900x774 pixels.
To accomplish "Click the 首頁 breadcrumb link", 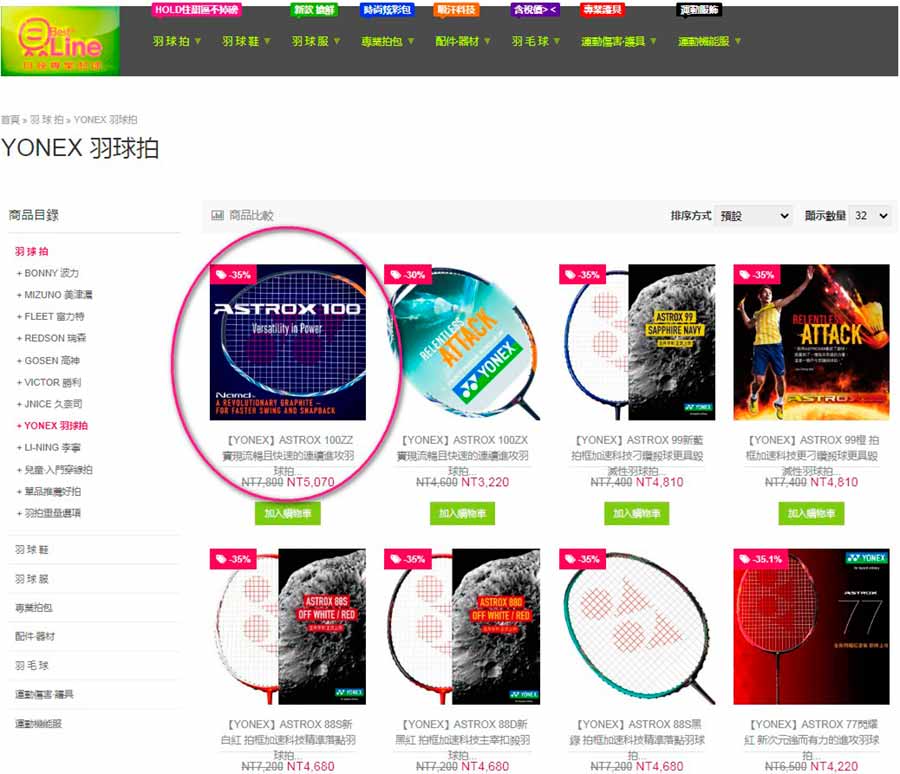I will click(x=10, y=119).
